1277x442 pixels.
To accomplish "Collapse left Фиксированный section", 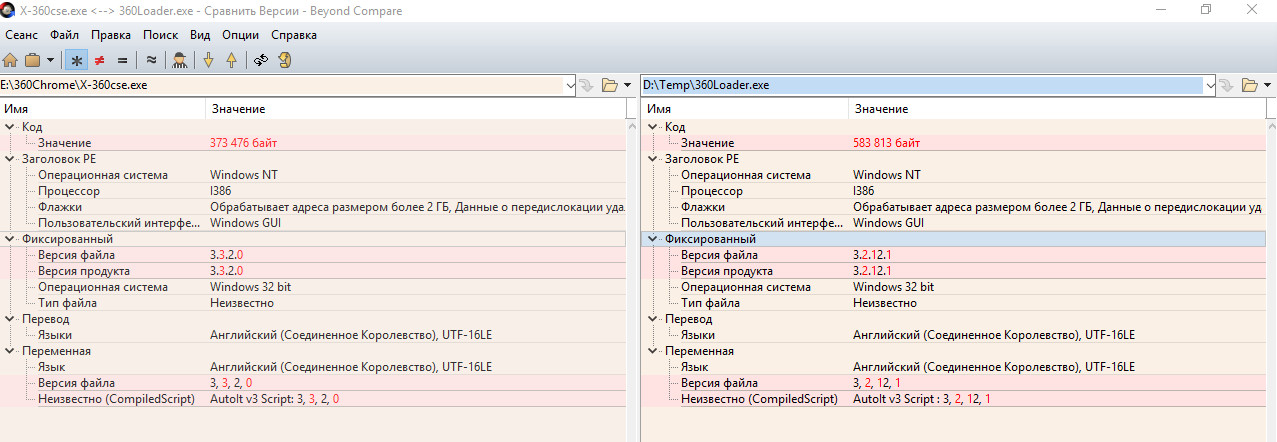I will click(x=10, y=239).
